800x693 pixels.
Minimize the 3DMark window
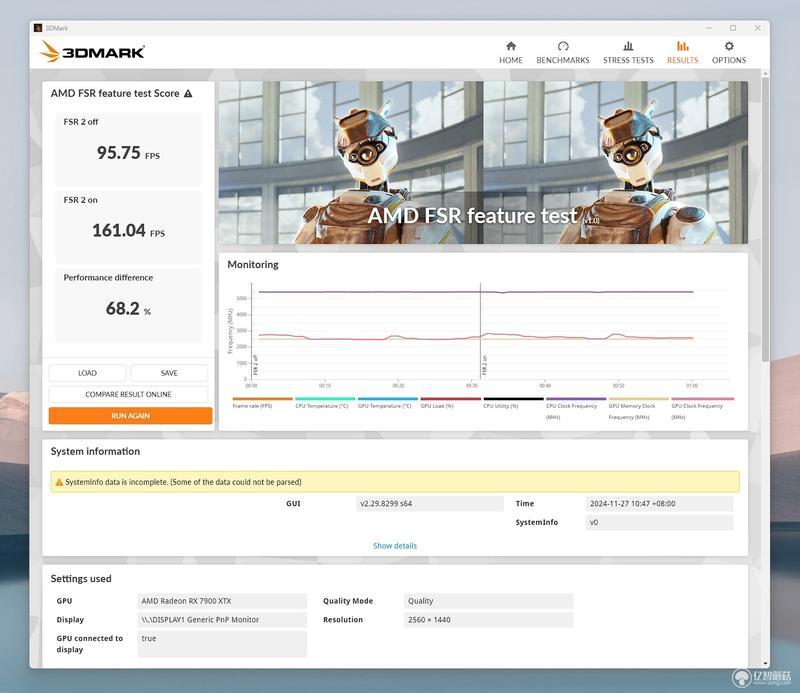coord(709,28)
